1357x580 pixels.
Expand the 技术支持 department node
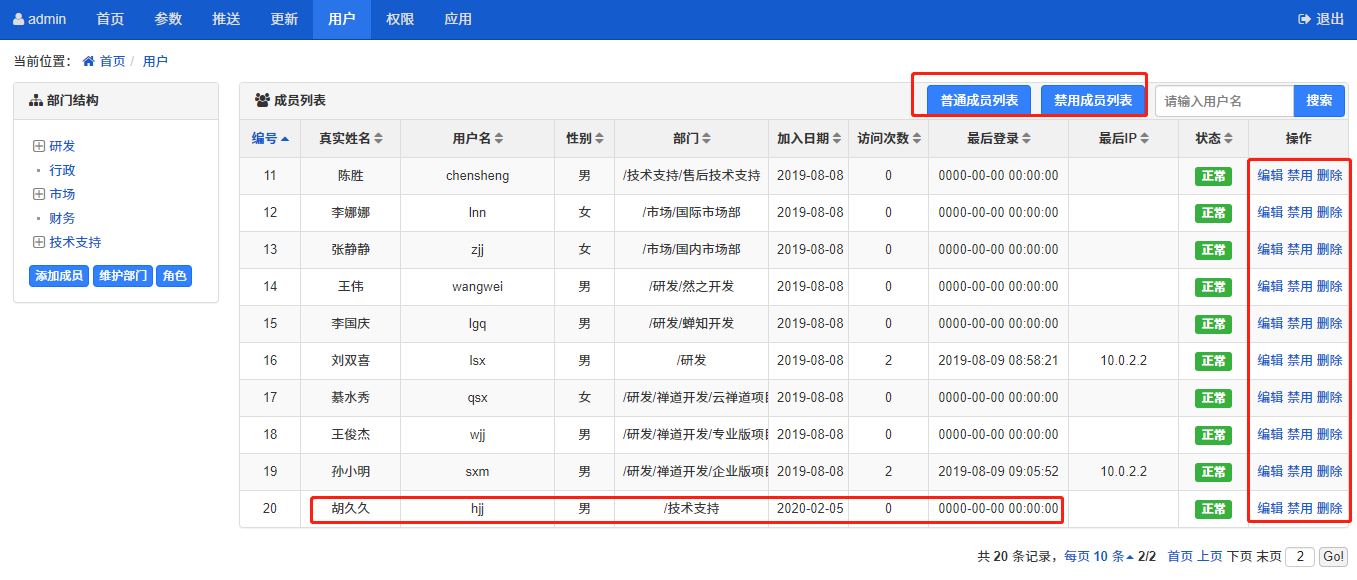39,242
